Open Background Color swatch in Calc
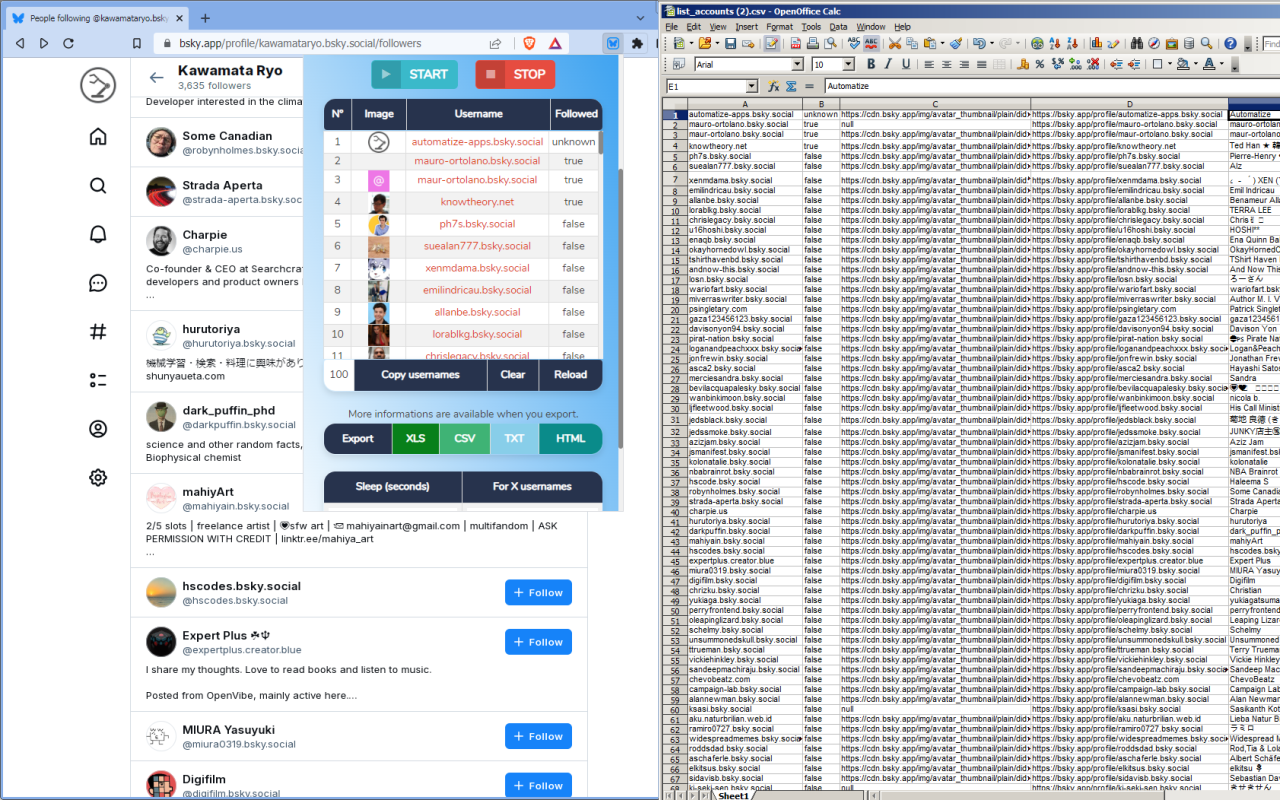1280x800 pixels. click(1182, 64)
